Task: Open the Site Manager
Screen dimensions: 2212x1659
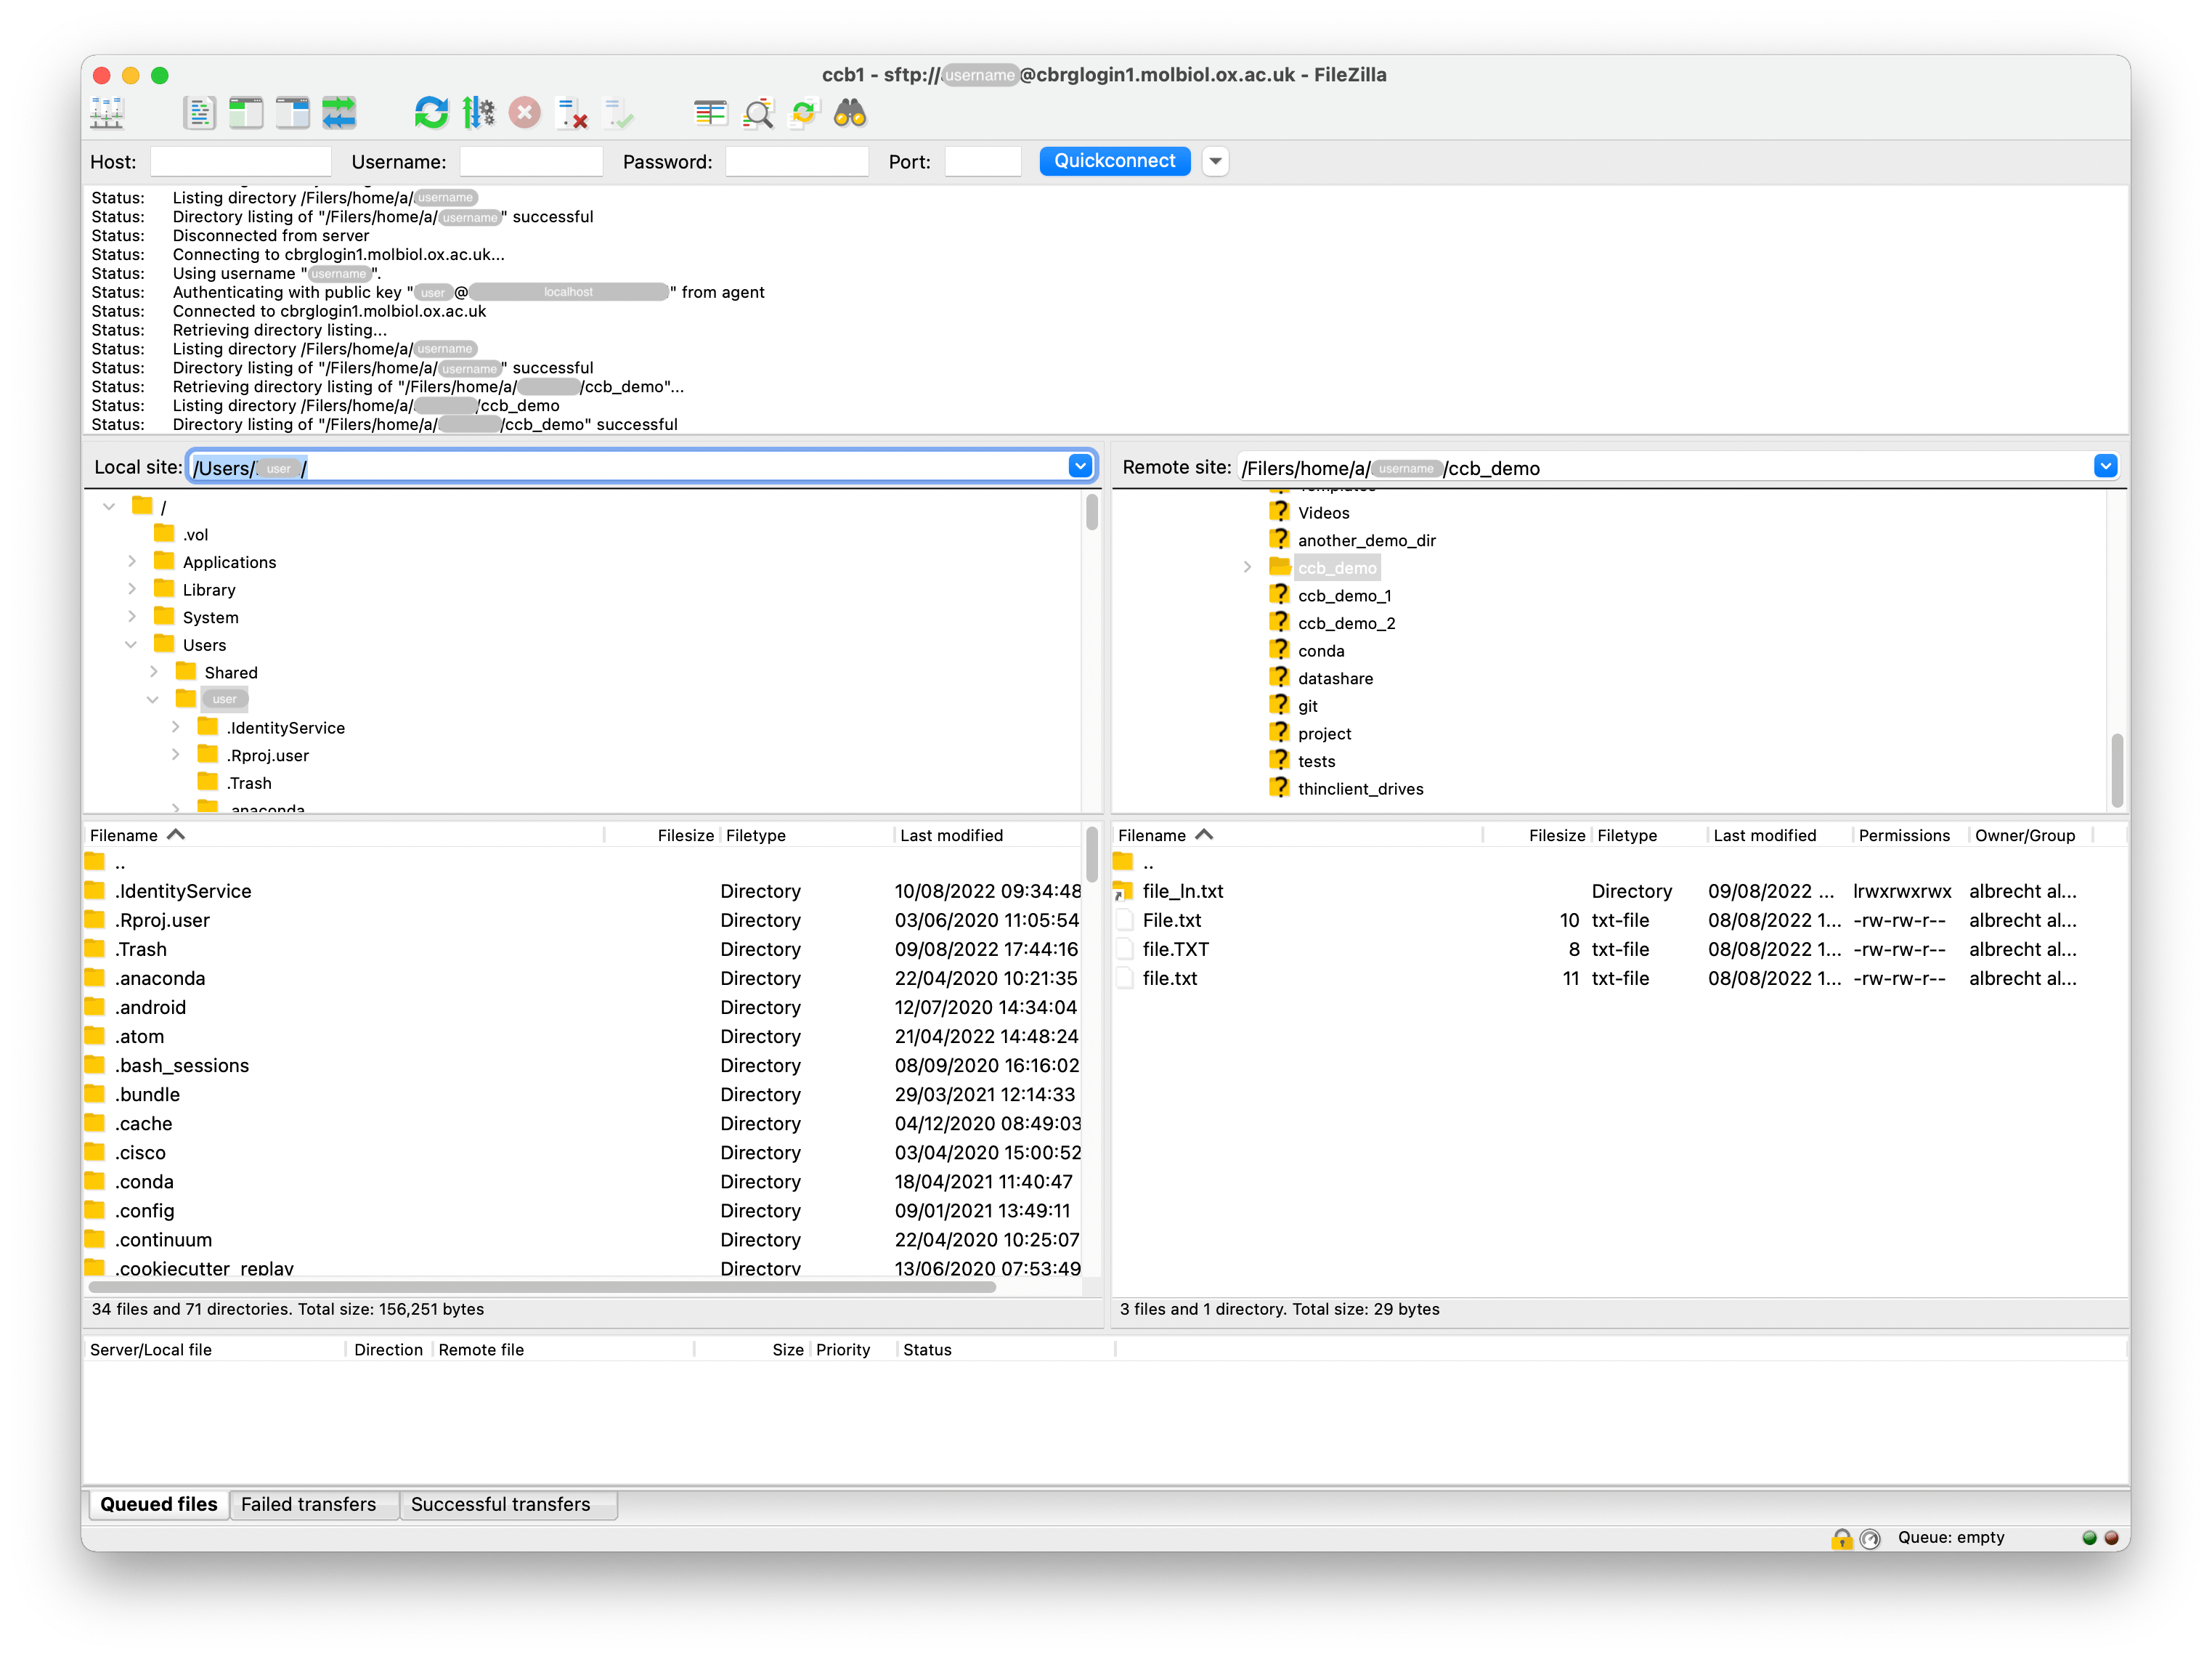Action: pyautogui.click(x=107, y=112)
